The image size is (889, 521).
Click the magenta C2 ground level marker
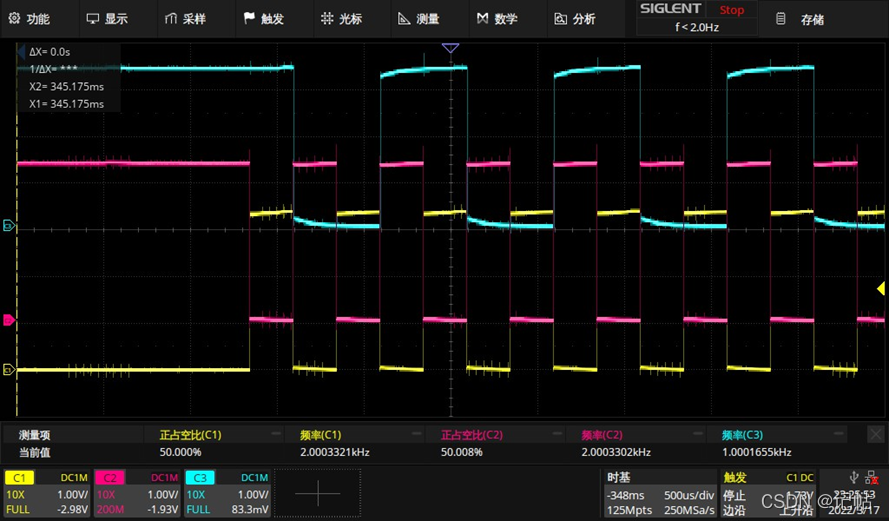(9, 320)
